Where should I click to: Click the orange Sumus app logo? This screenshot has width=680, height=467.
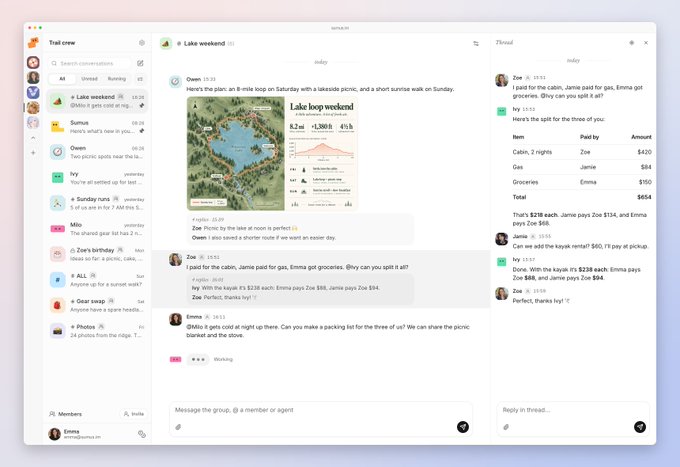(x=33, y=42)
